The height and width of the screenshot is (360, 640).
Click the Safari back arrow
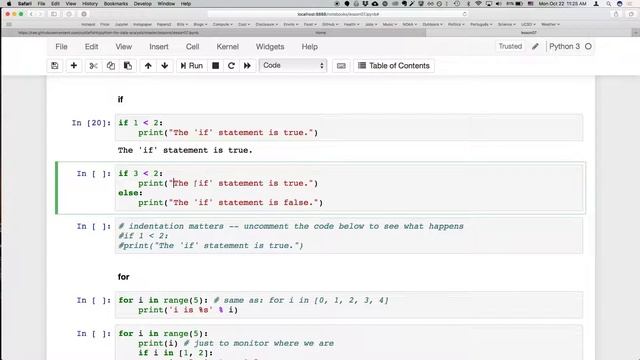(x=31, y=14)
